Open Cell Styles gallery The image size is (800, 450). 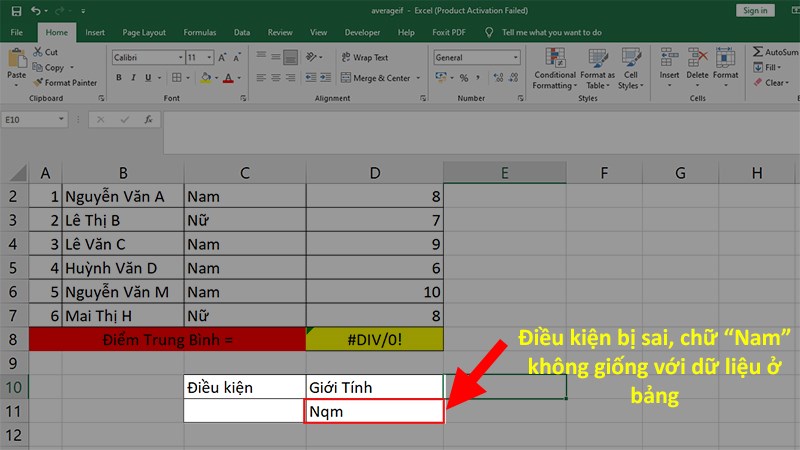pyautogui.click(x=631, y=69)
